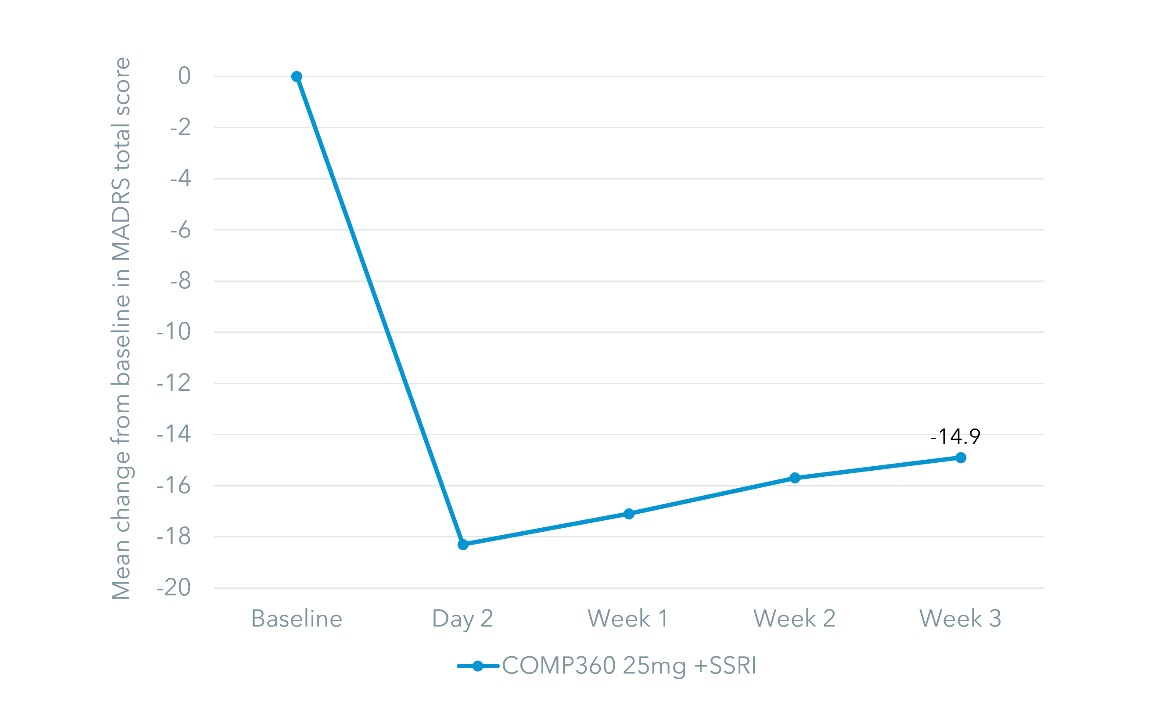Select the -6 y-axis tick label
This screenshot has width=1164, height=722.
click(x=180, y=230)
